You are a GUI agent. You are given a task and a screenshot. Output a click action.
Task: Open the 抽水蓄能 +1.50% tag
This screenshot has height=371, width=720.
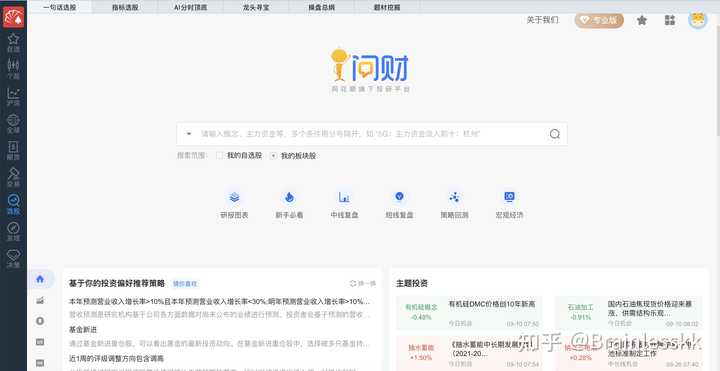pos(421,353)
